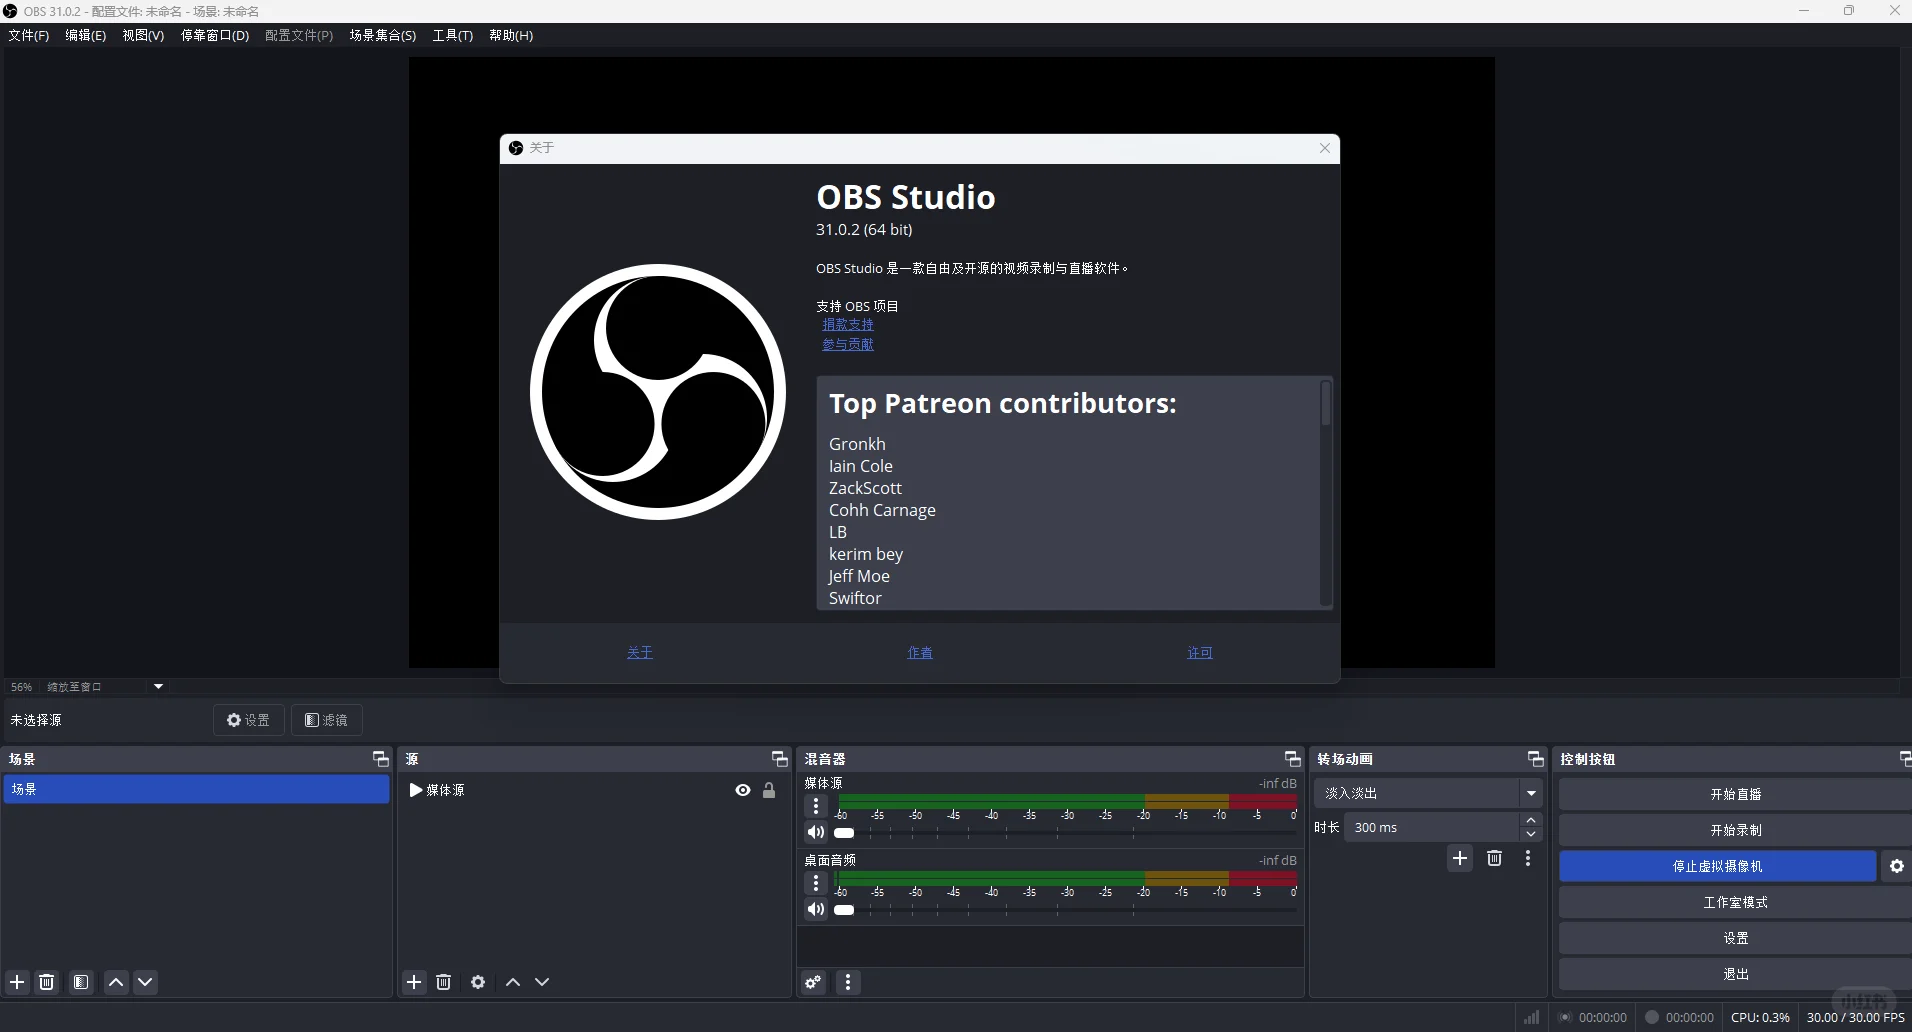Lock the 媒体源 source
The height and width of the screenshot is (1032, 1912).
(x=771, y=790)
